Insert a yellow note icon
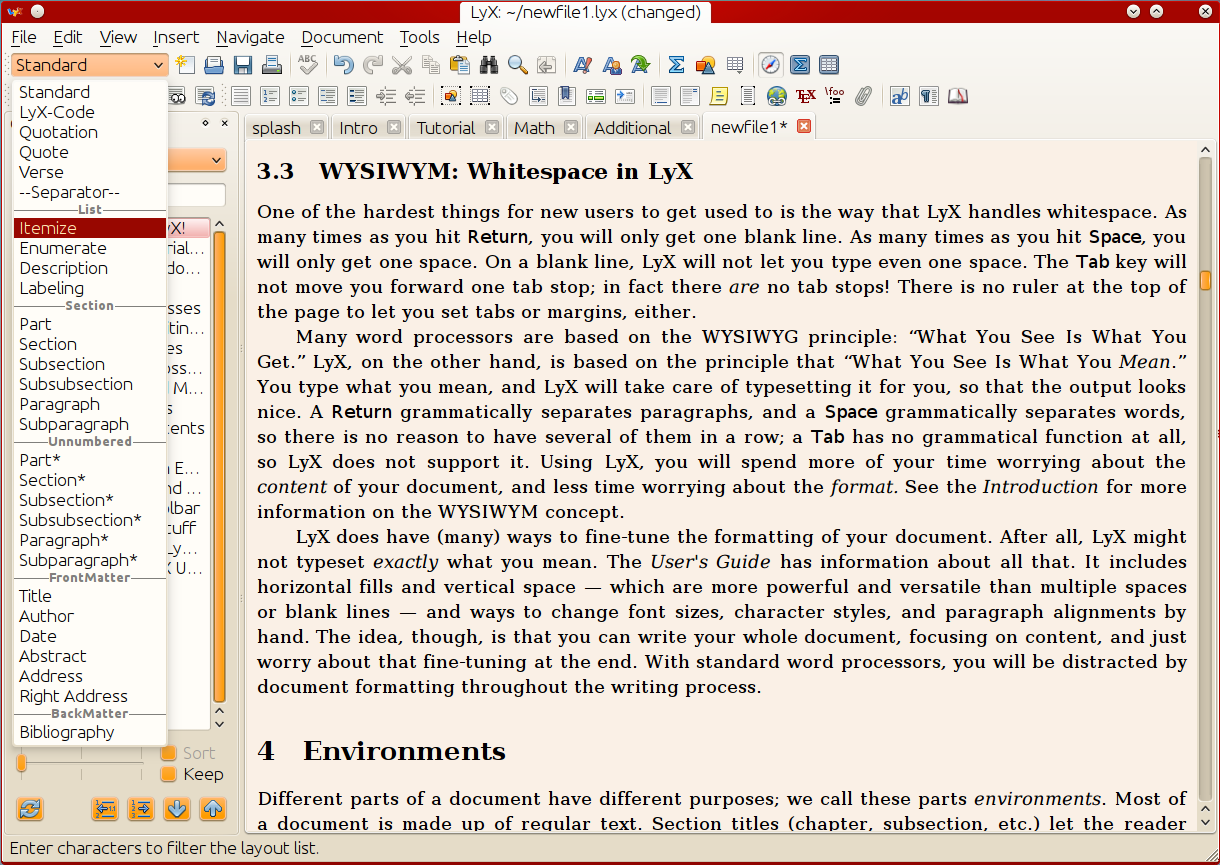1220x865 pixels. point(719,96)
